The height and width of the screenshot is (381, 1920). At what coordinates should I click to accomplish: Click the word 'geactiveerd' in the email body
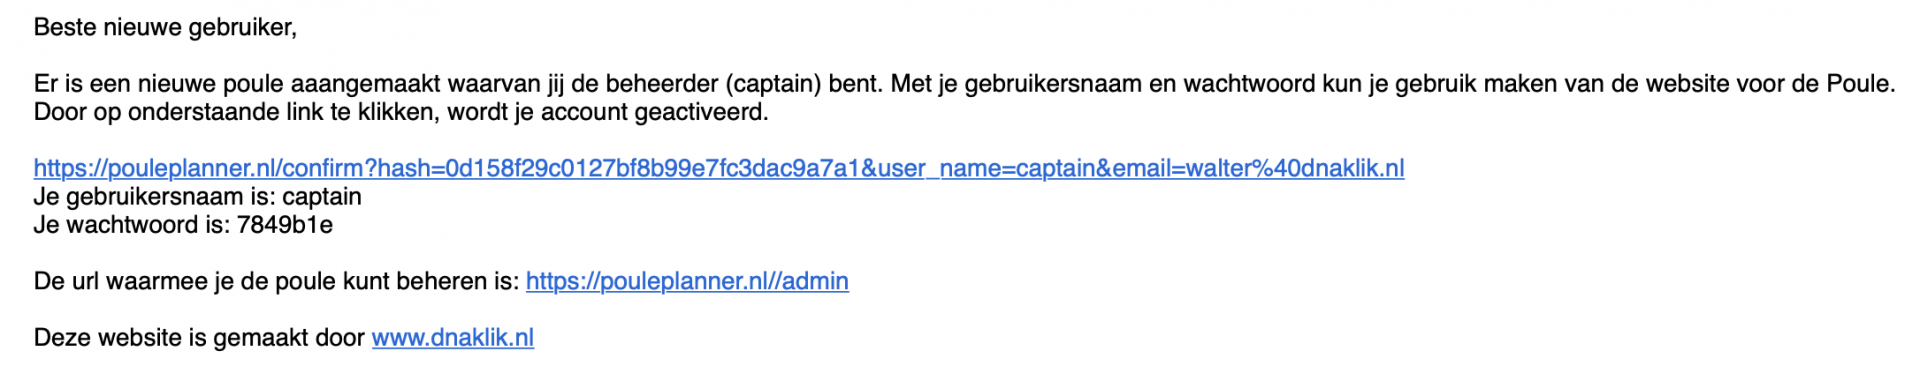coord(699,111)
